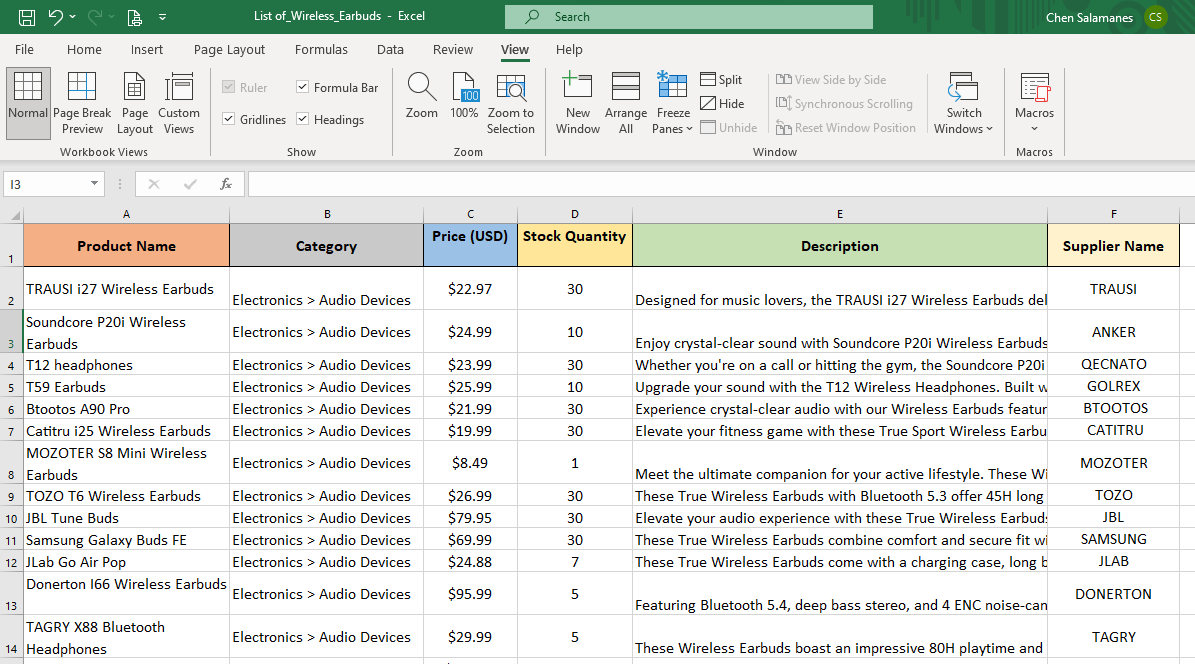
Task: Select the SAMSUNG supplier cell
Action: tap(1113, 540)
